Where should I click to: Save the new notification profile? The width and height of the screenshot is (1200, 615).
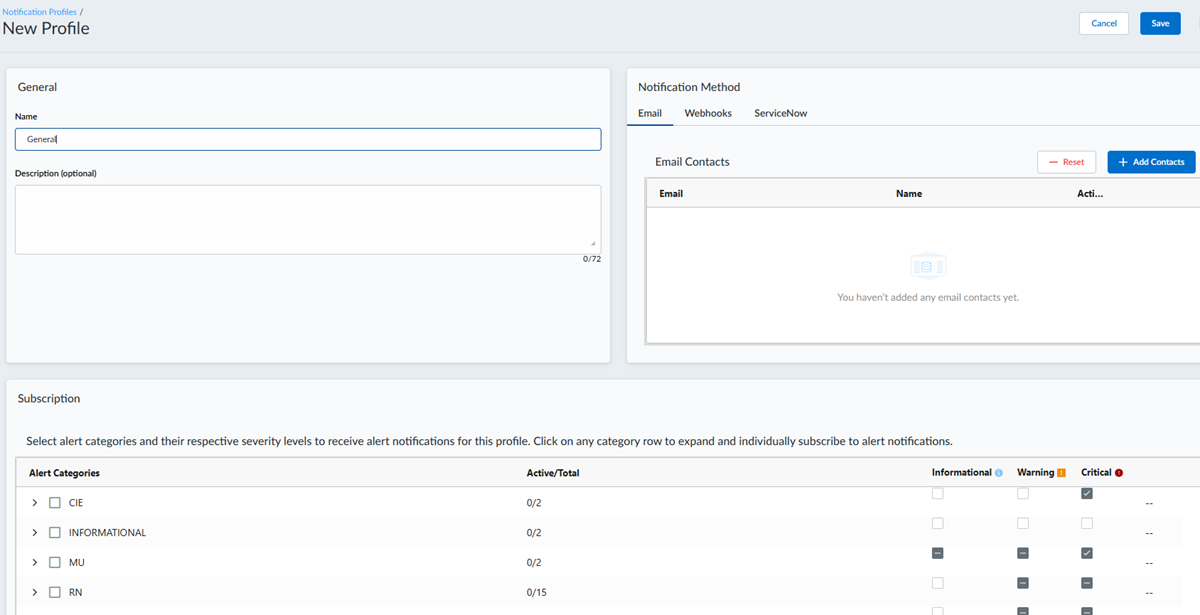[x=1160, y=23]
